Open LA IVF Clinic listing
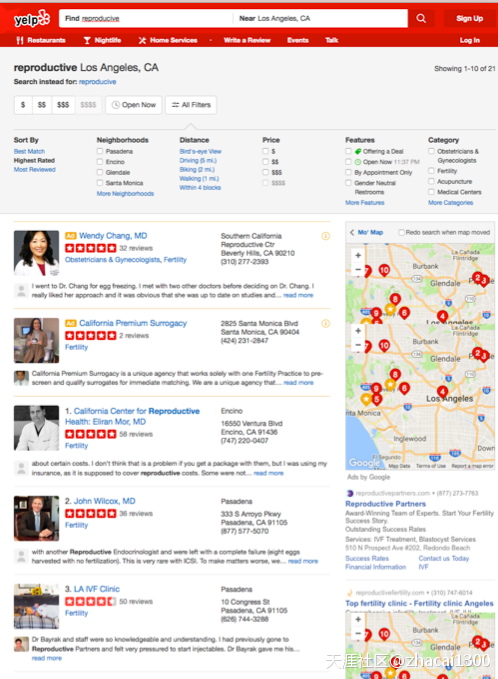Screen dimensions: 498x679 [97, 589]
